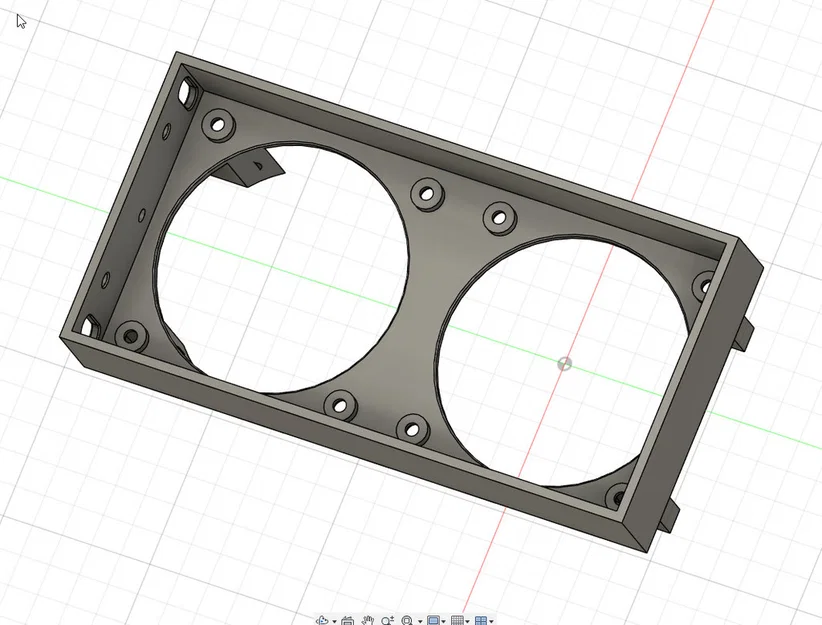Image resolution: width=822 pixels, height=625 pixels.
Task: Activate the Look At tool
Action: pos(348,620)
